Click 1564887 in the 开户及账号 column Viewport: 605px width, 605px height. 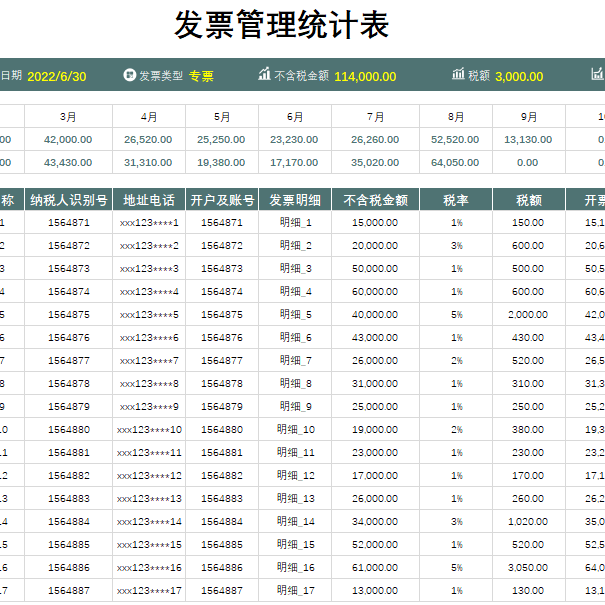[x=222, y=590]
